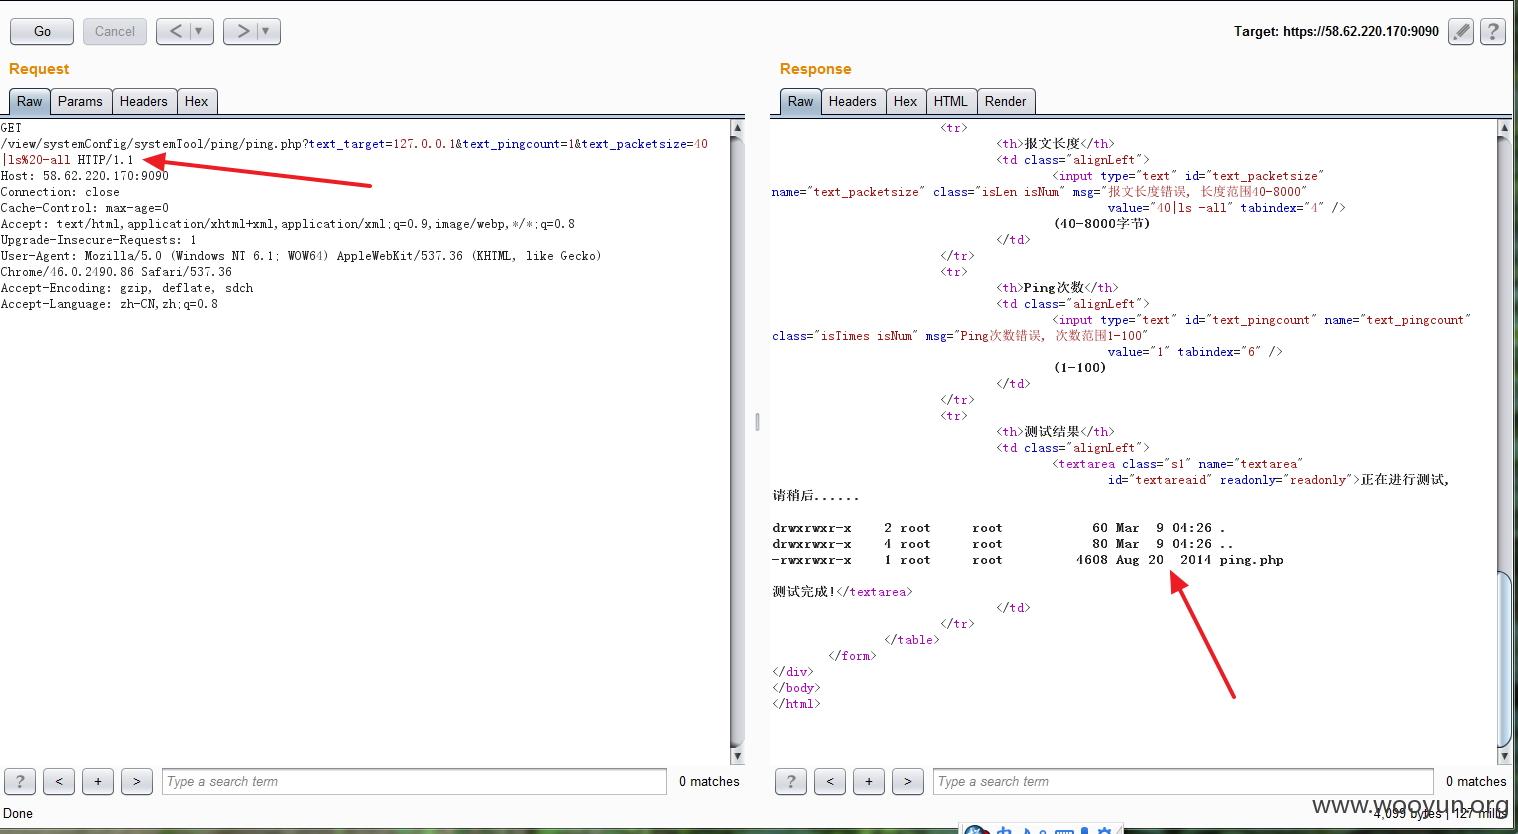This screenshot has height=834, width=1518.
Task: Click response pane scrollbar down arrow
Action: tap(1504, 756)
